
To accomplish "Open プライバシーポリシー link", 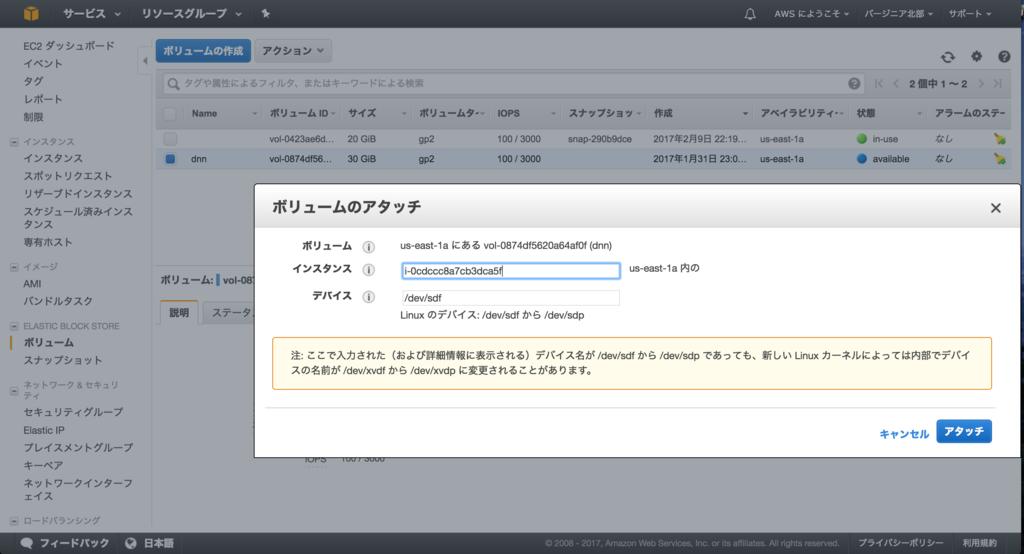I will (x=901, y=543).
